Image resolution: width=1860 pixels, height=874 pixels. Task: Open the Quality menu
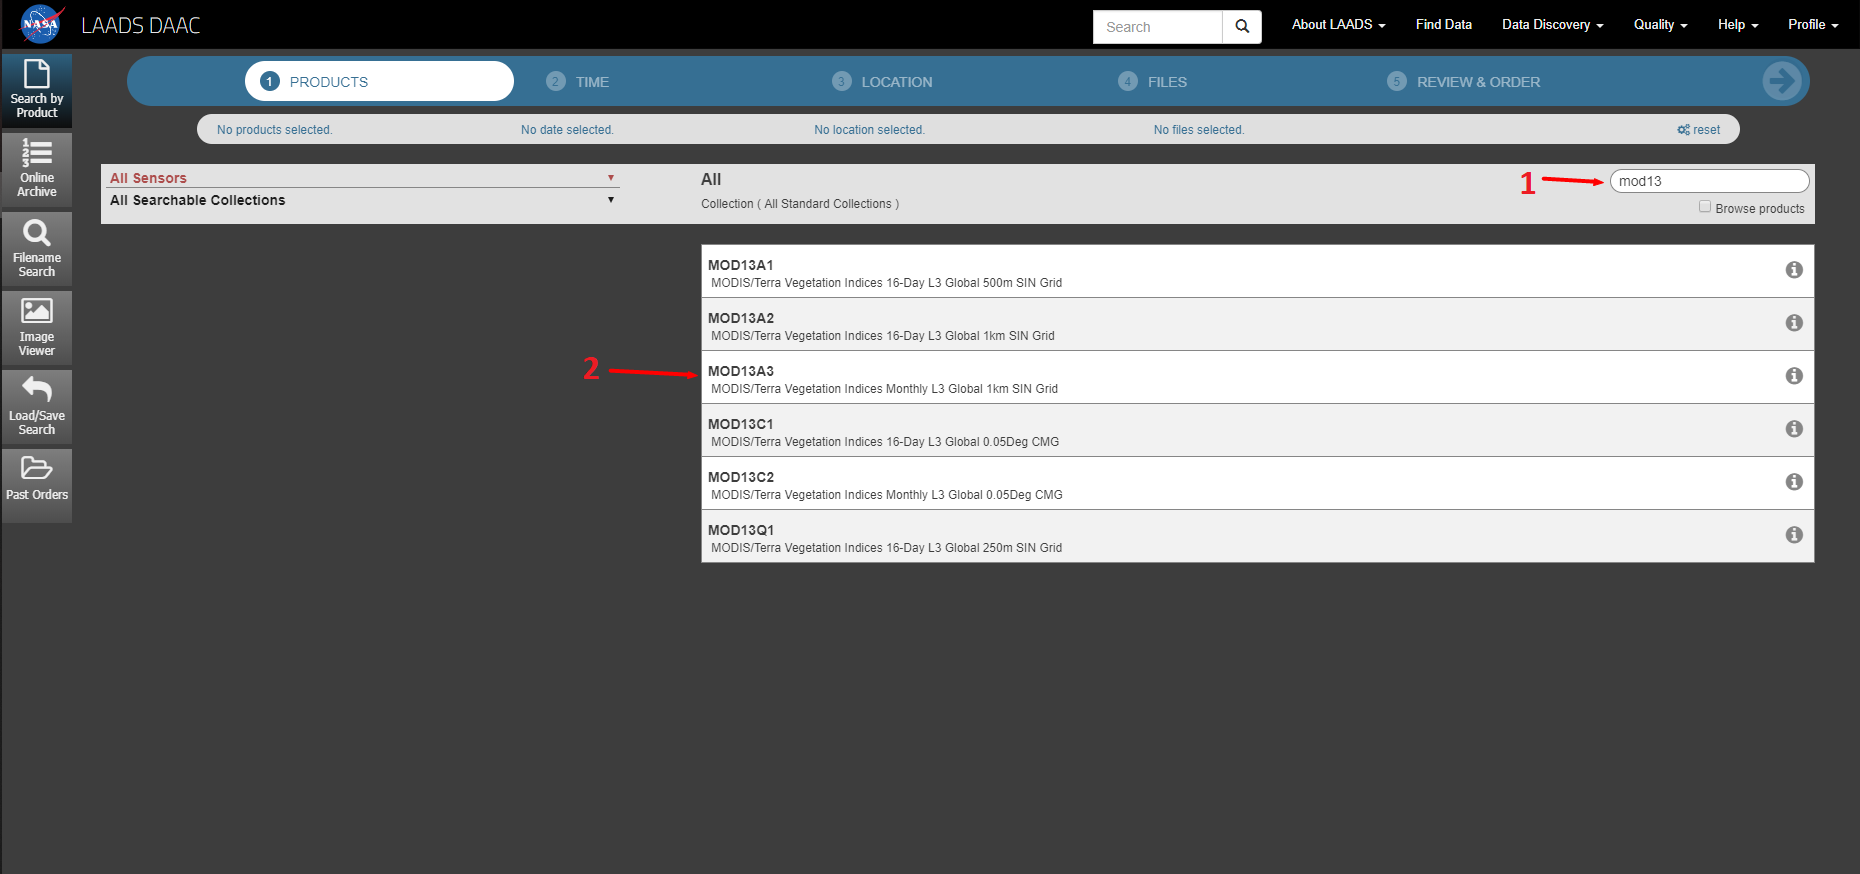pos(1660,25)
